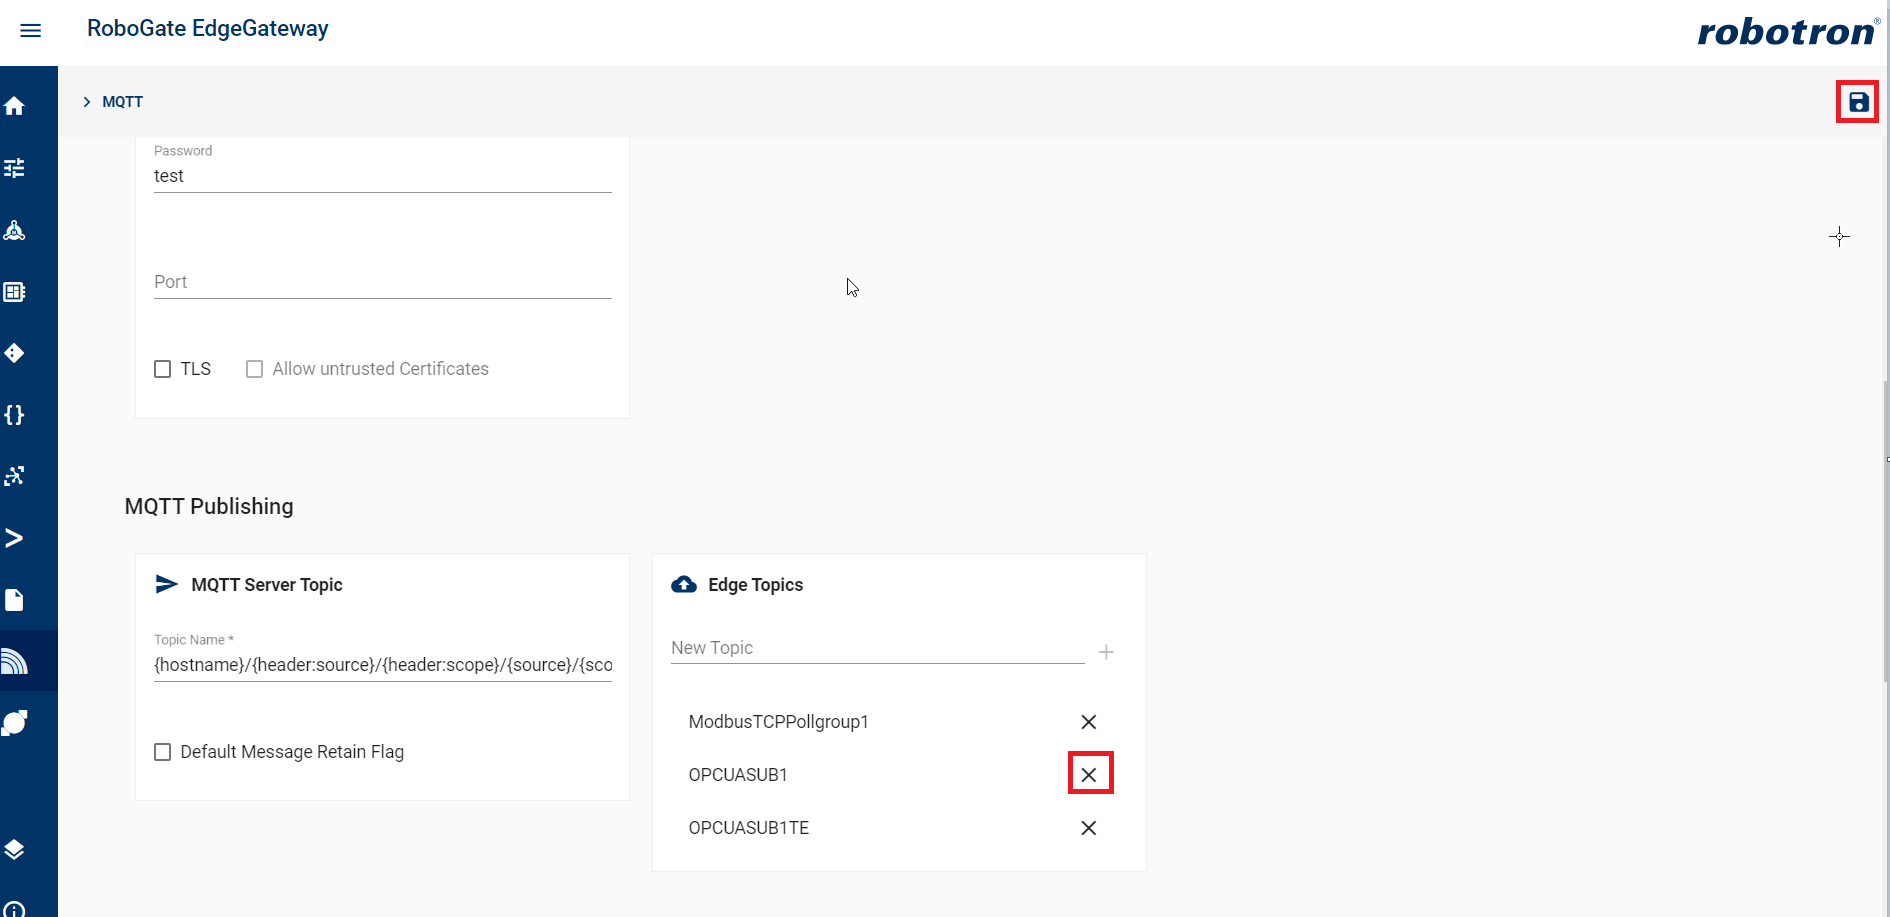The width and height of the screenshot is (1890, 917).
Task: Select the highlighted MQTT signal icon
Action: [x=14, y=660]
